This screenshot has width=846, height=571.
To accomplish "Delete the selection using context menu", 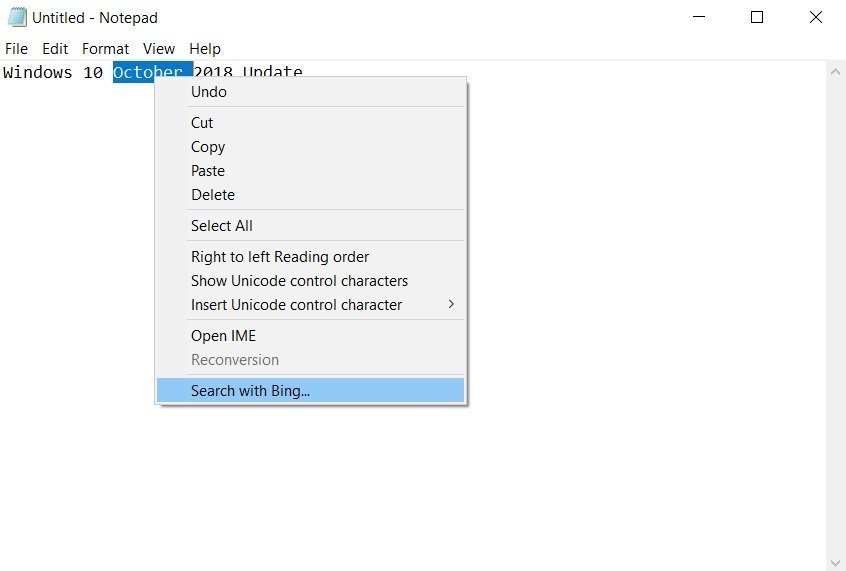I will (x=213, y=195).
